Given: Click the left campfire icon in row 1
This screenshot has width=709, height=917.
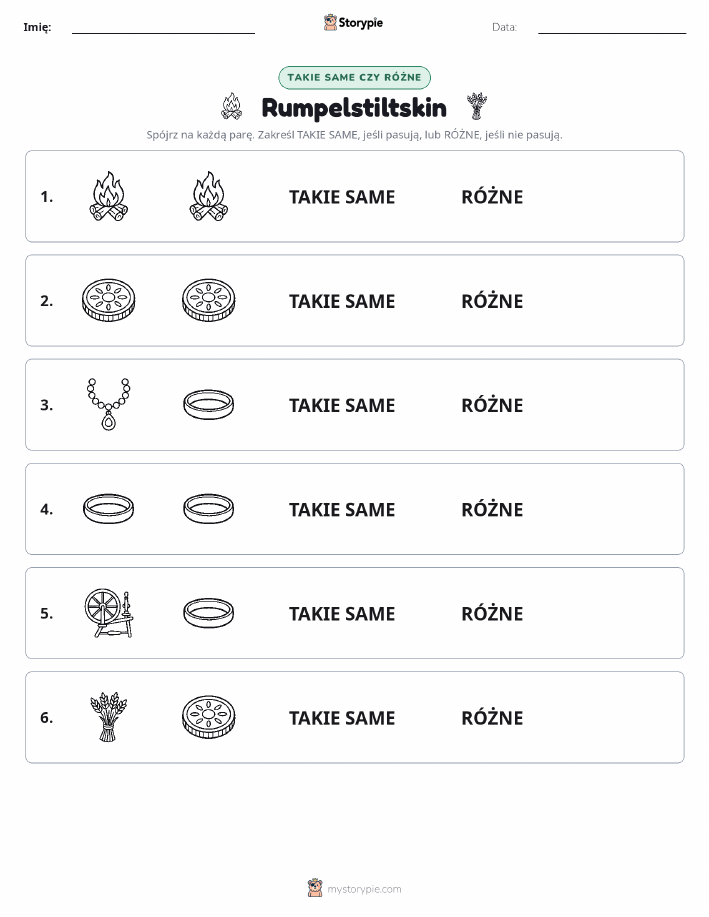Looking at the screenshot, I should pyautogui.click(x=109, y=196).
